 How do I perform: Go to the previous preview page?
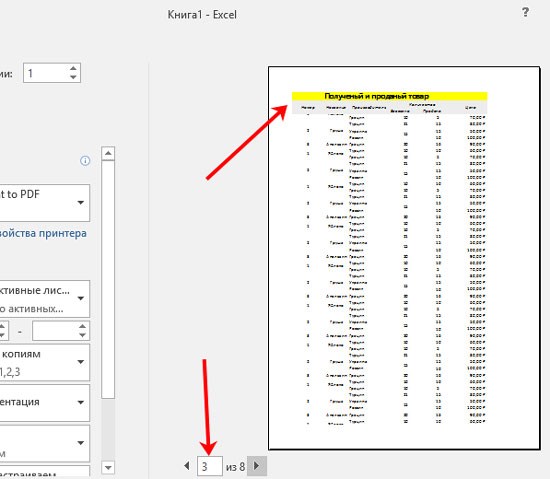[187, 466]
